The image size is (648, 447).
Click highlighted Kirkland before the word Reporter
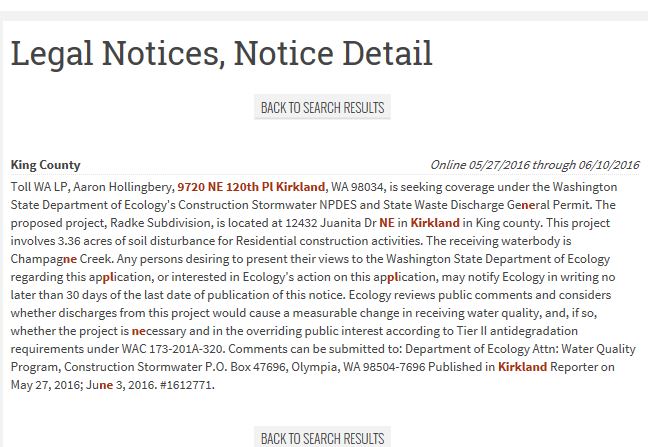pyautogui.click(x=522, y=367)
